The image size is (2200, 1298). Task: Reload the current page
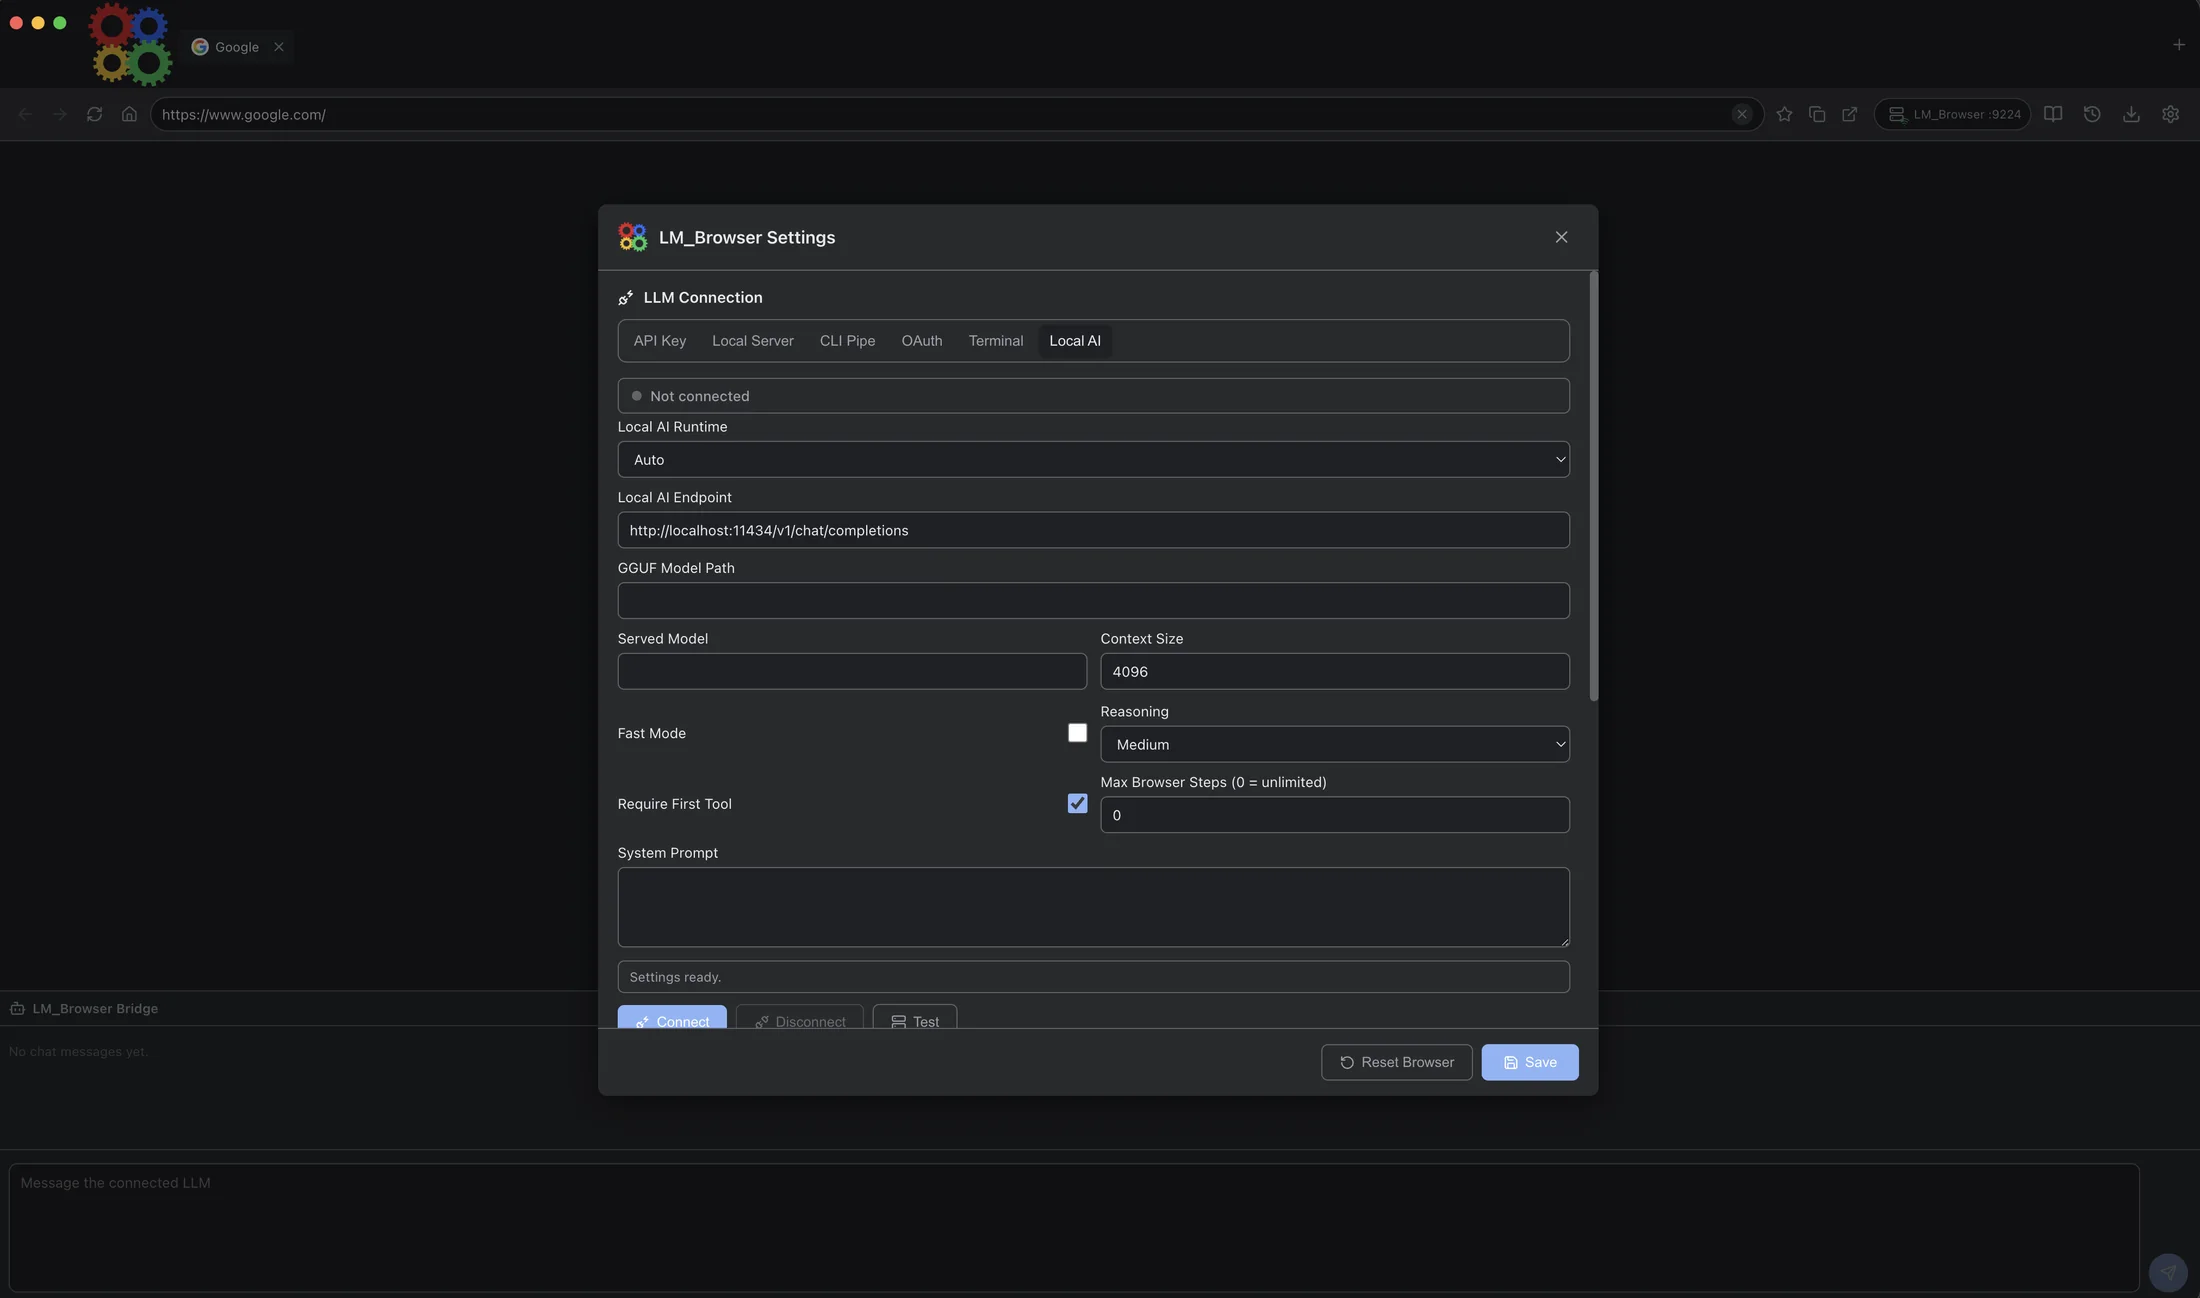pos(94,114)
